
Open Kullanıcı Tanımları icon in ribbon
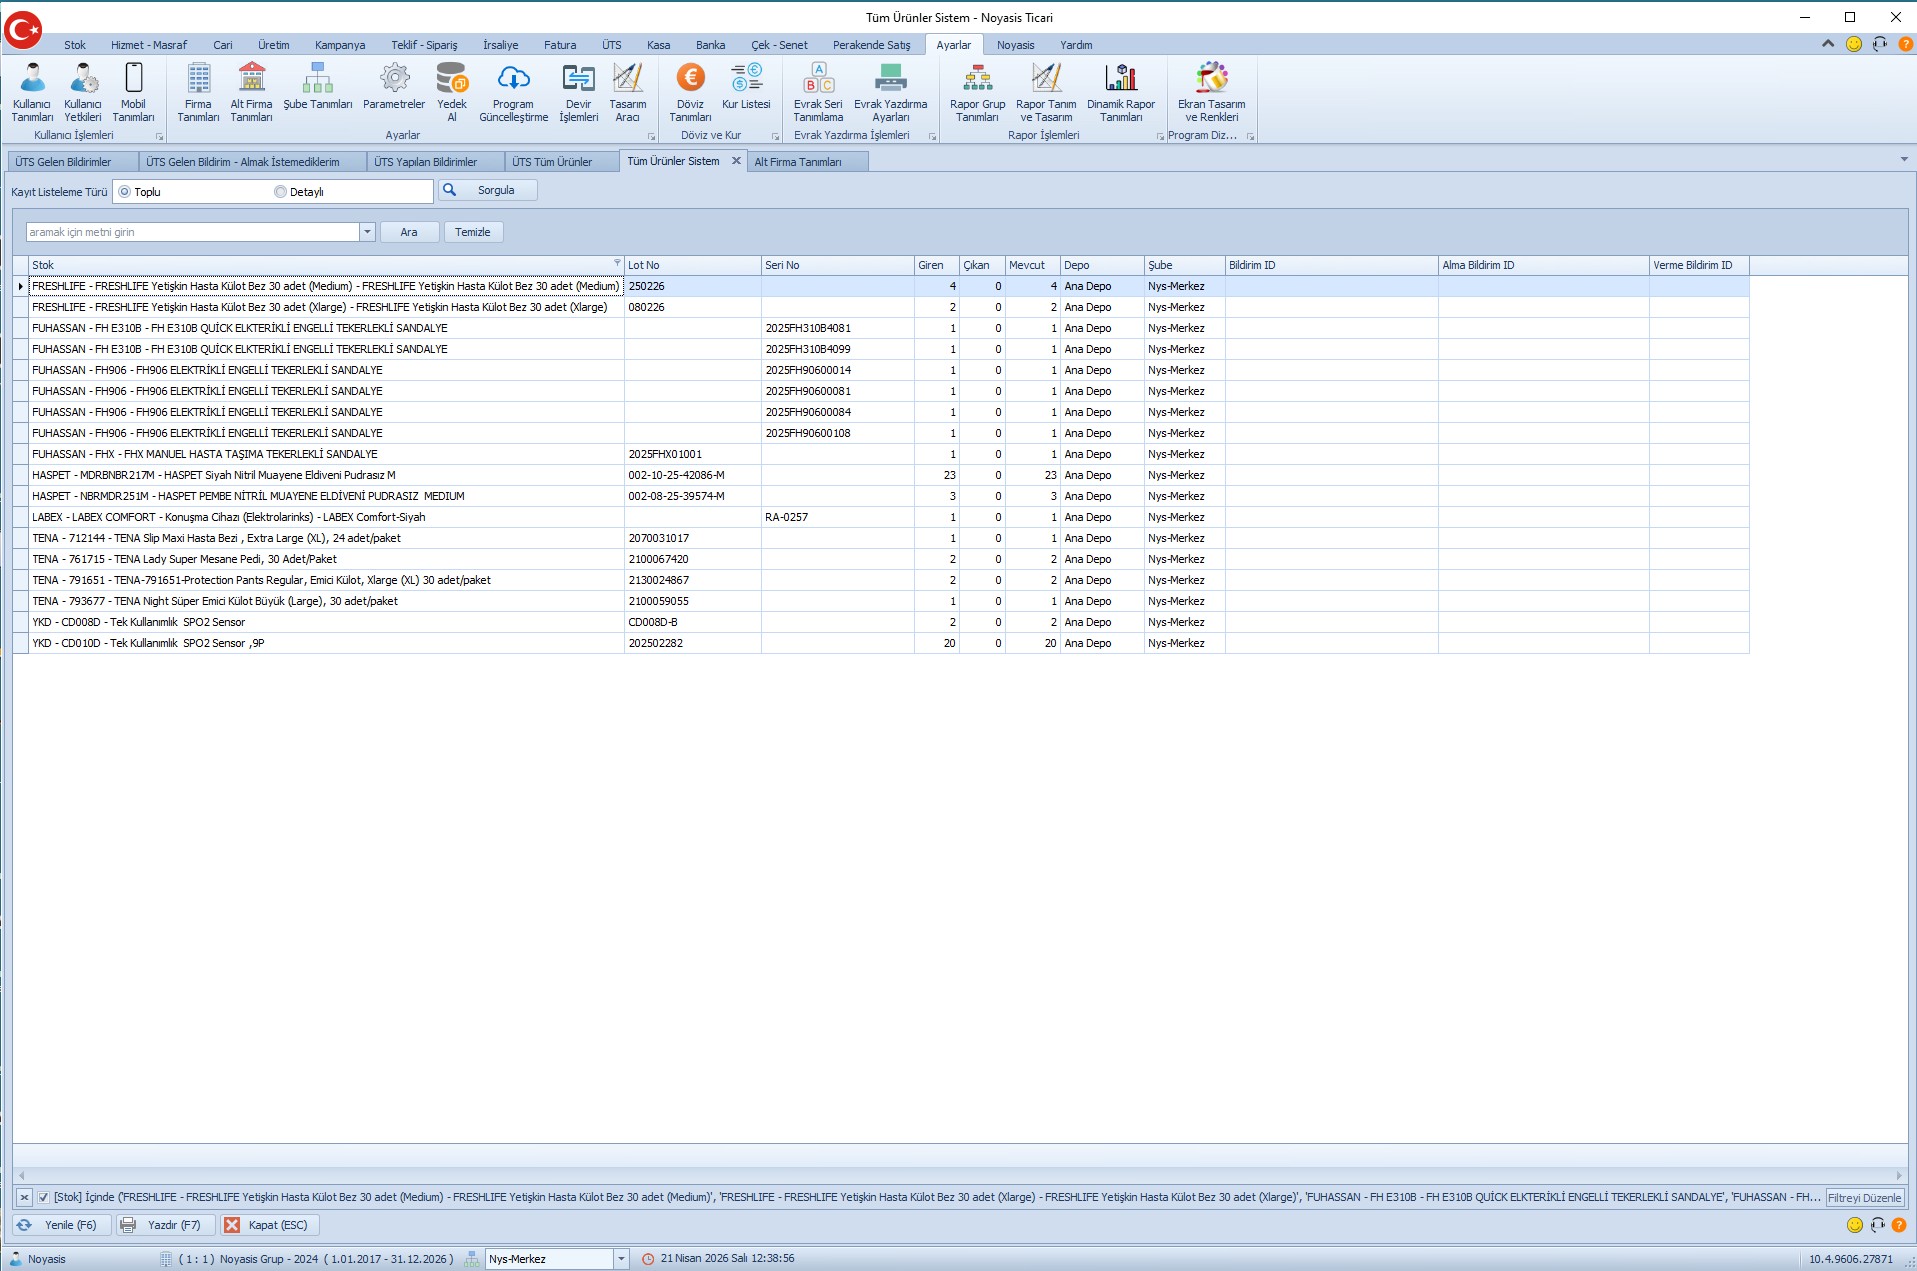32,92
